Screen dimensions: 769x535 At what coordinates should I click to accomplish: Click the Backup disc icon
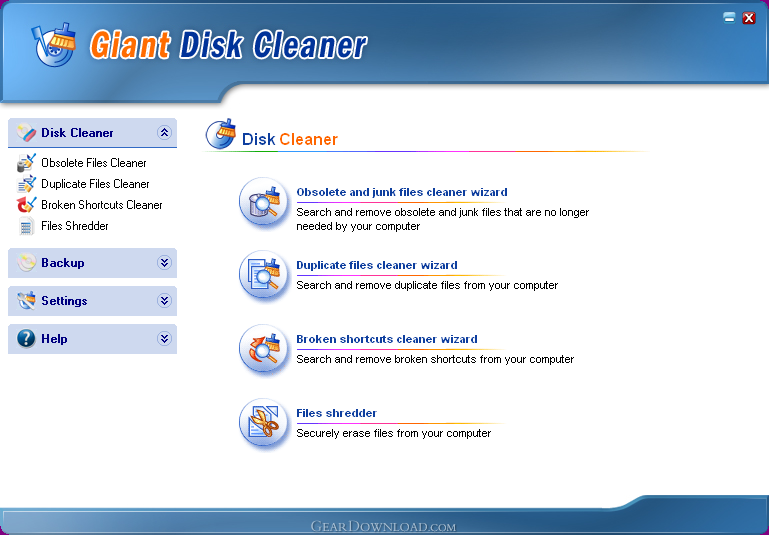(26, 262)
